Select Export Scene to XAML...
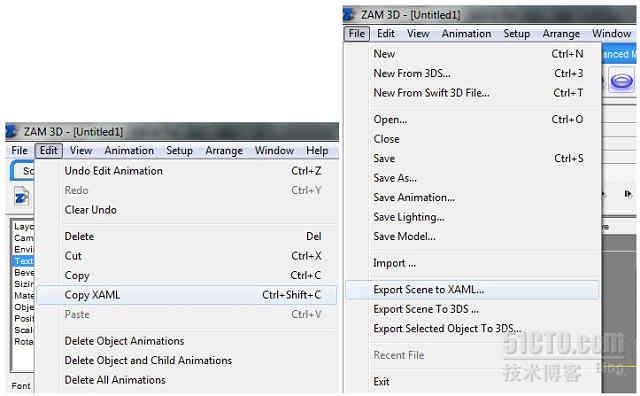The width and height of the screenshot is (640, 396). click(x=473, y=290)
